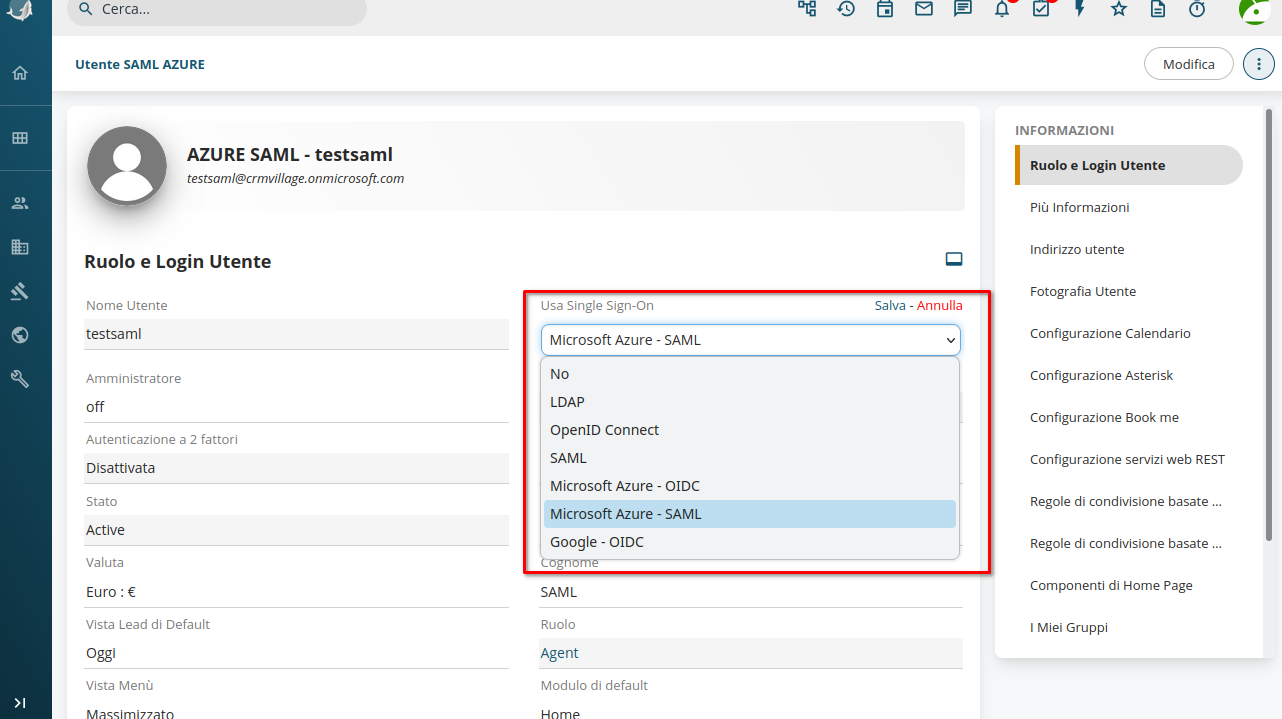Screen dimensions: 1282x719
Task: Click the 'Disattivata' two-factor value
Action: point(120,468)
